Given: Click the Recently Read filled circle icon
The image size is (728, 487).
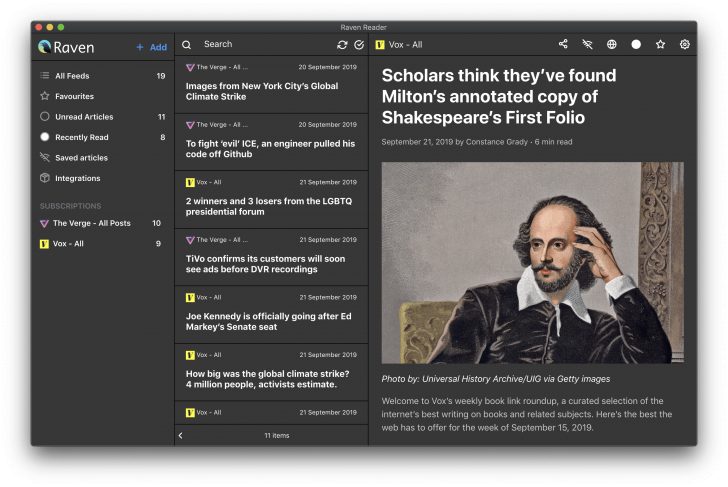Looking at the screenshot, I should point(45,137).
